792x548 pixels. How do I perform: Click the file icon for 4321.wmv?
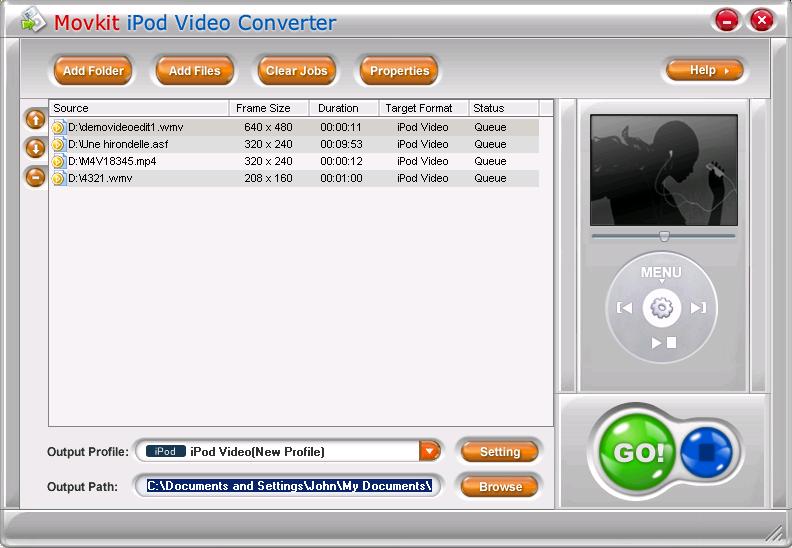point(59,178)
